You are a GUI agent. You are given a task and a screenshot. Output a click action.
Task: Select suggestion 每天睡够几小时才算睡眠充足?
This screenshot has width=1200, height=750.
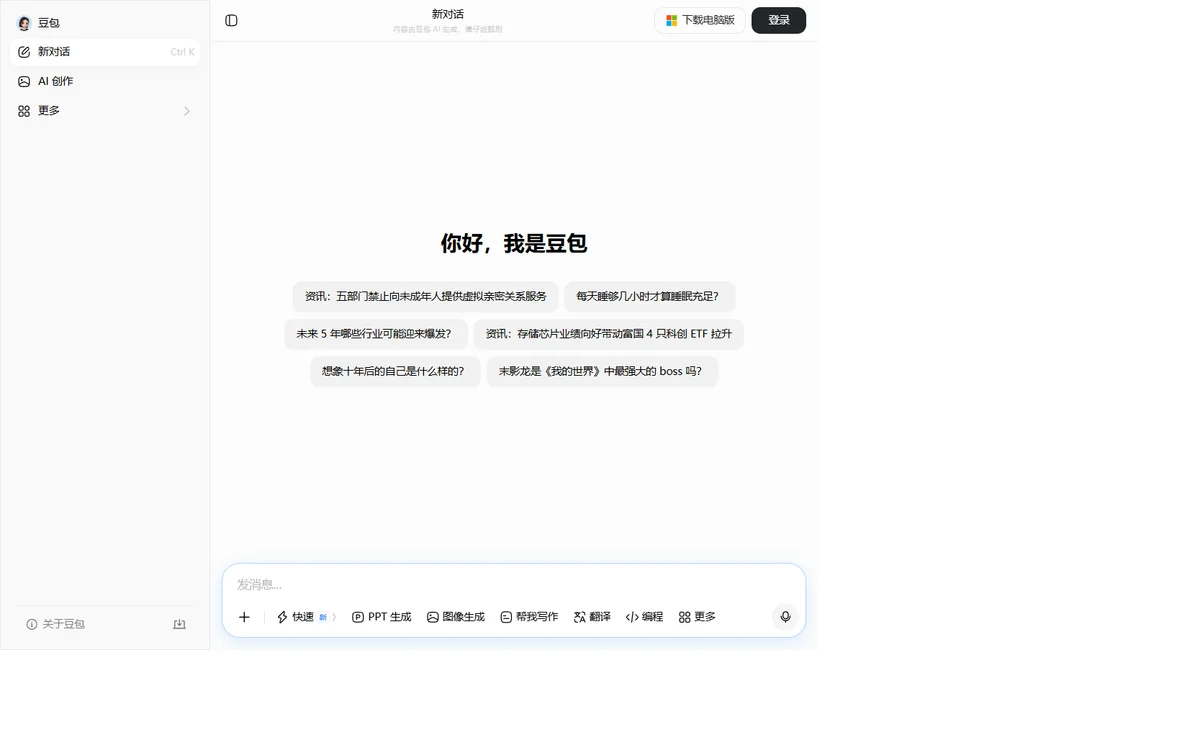(649, 297)
